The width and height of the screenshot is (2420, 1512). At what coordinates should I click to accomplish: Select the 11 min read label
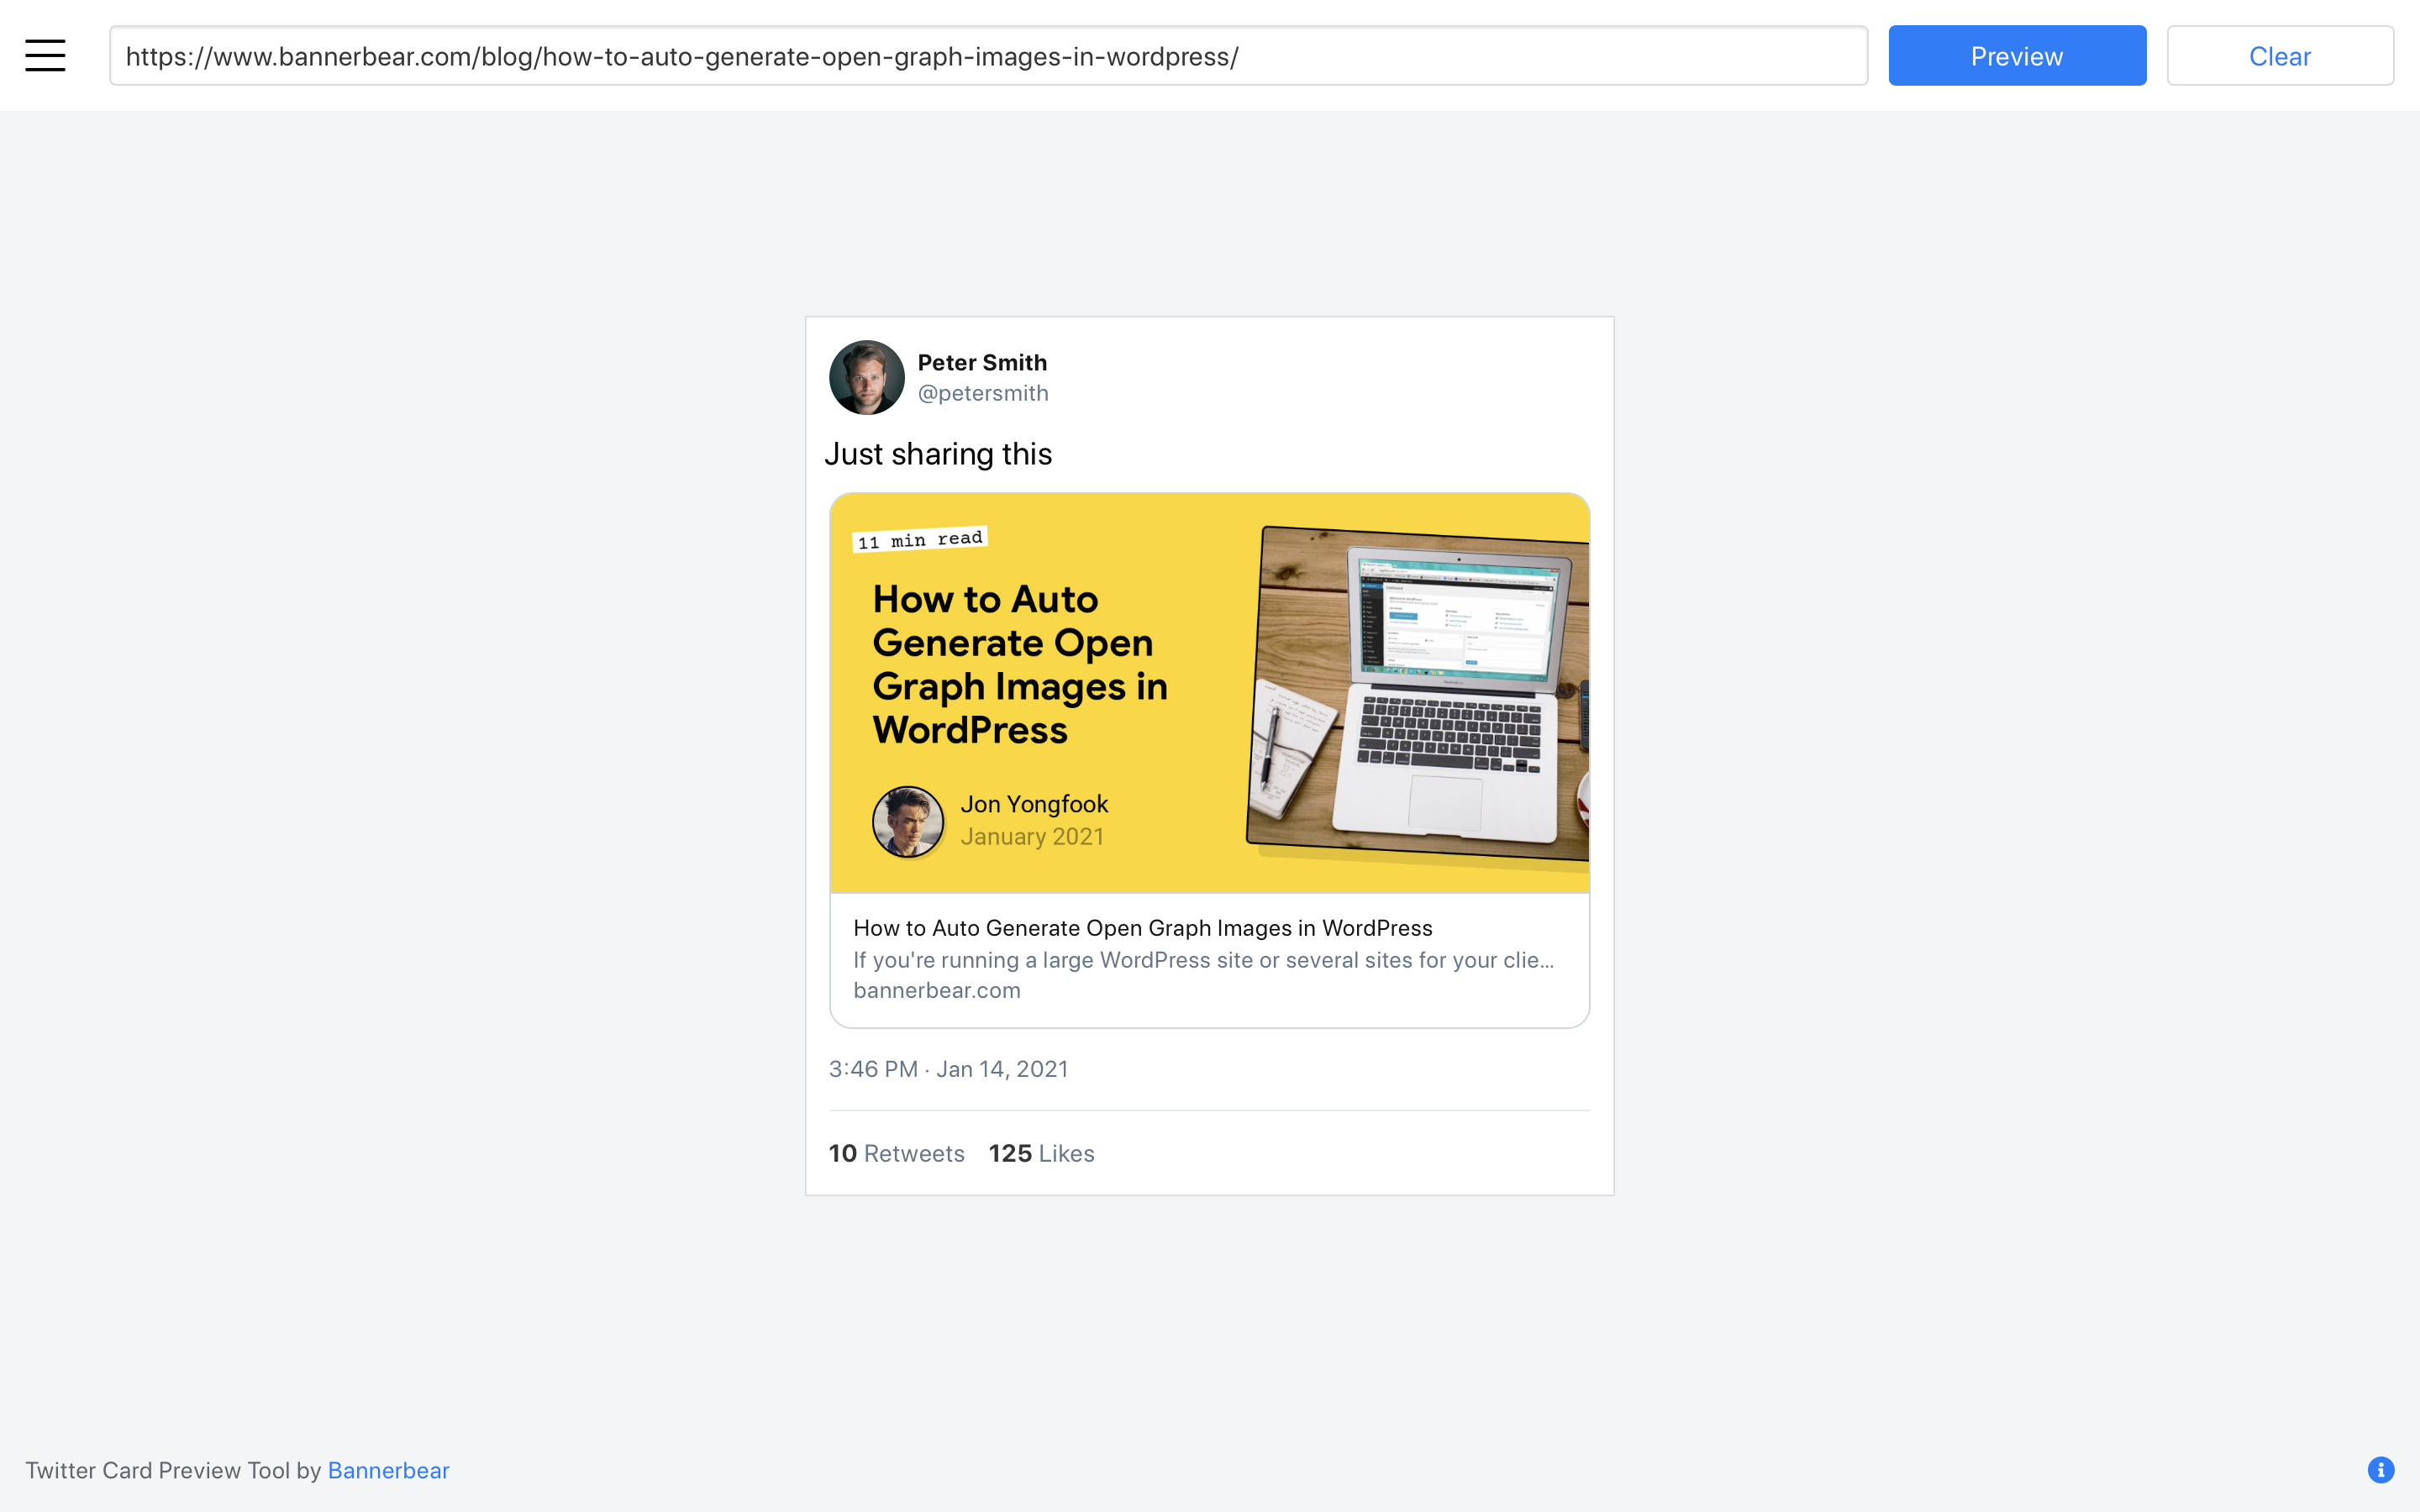click(x=920, y=539)
